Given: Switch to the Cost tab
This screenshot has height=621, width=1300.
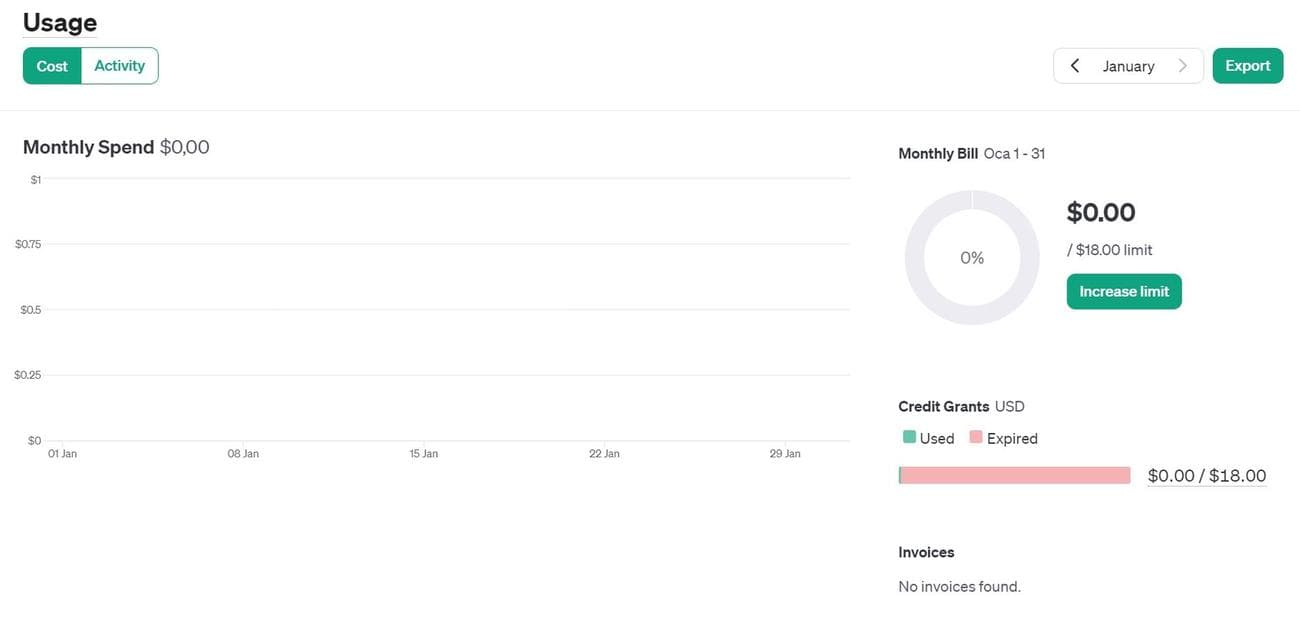Looking at the screenshot, I should tap(52, 65).
